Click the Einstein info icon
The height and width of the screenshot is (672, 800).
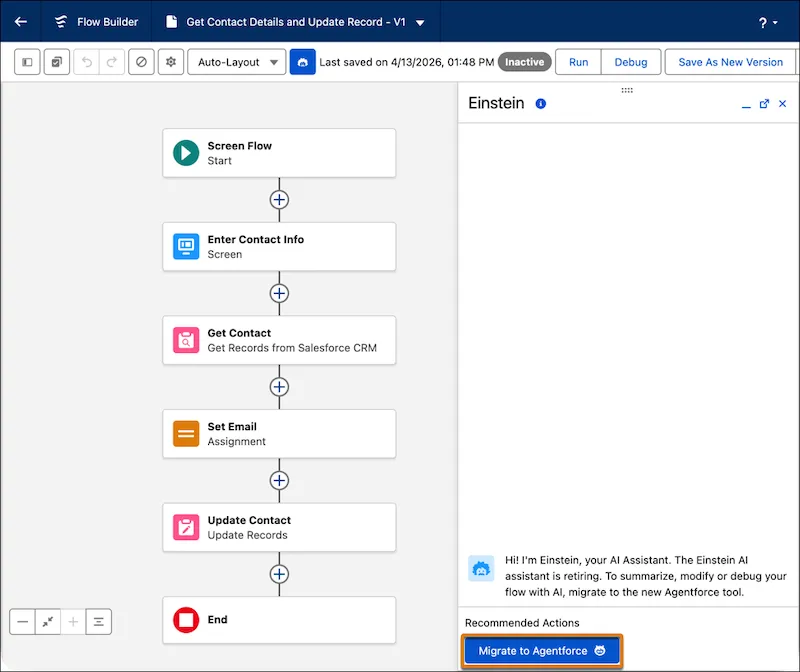pos(541,104)
